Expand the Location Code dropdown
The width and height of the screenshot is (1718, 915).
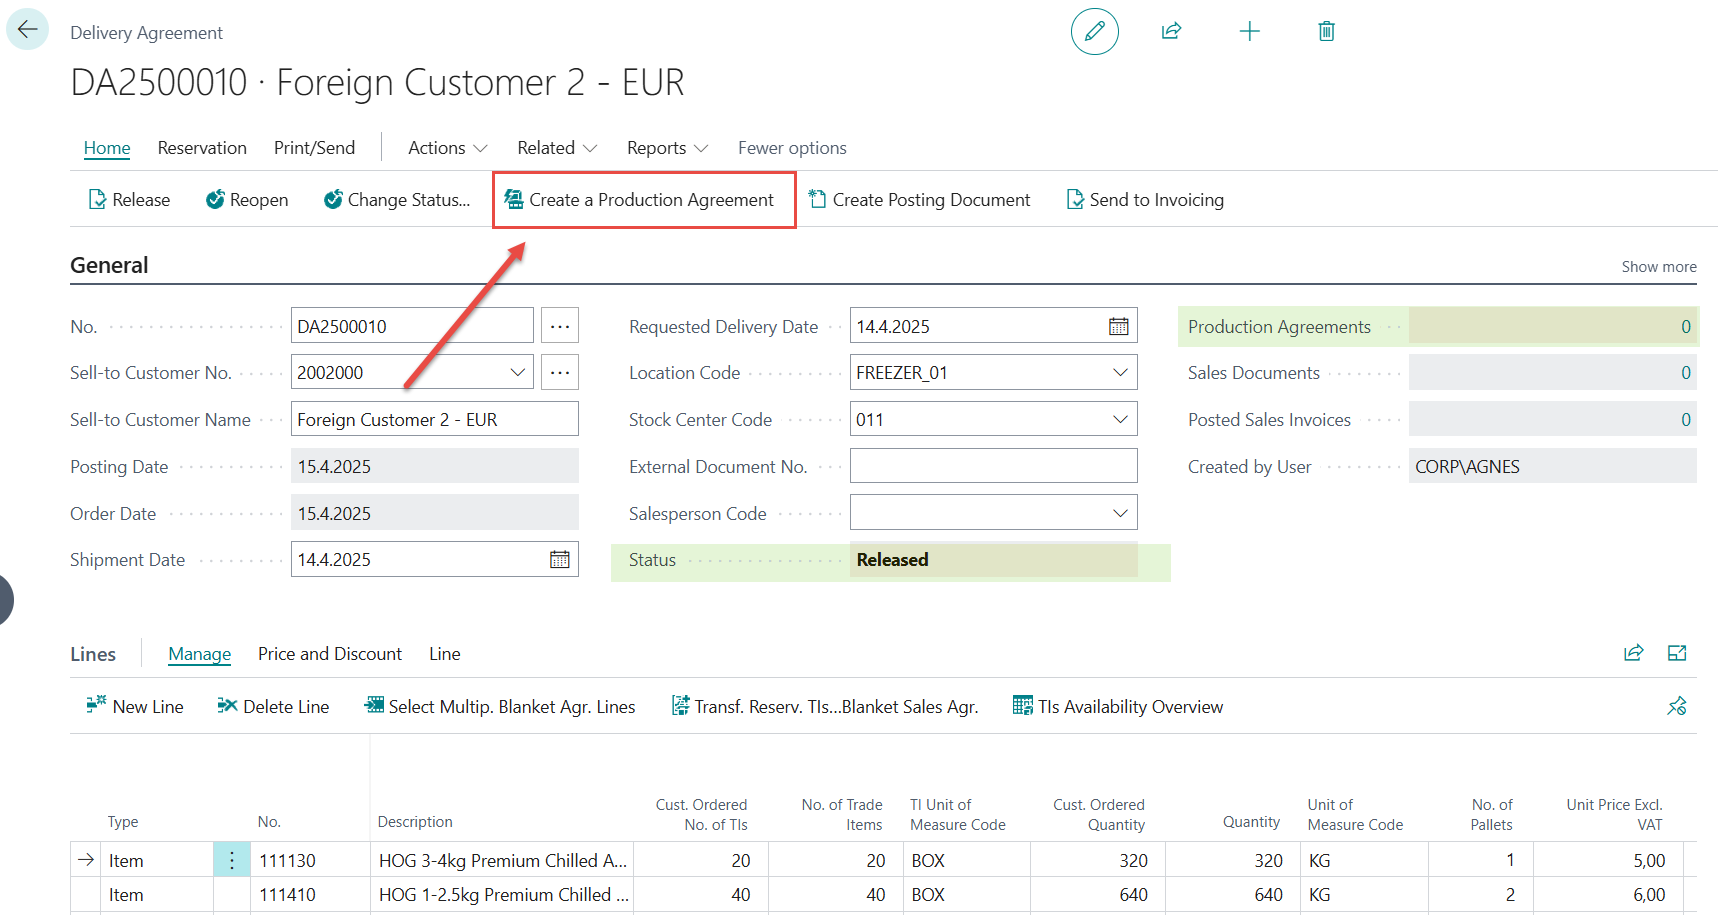(x=1120, y=373)
